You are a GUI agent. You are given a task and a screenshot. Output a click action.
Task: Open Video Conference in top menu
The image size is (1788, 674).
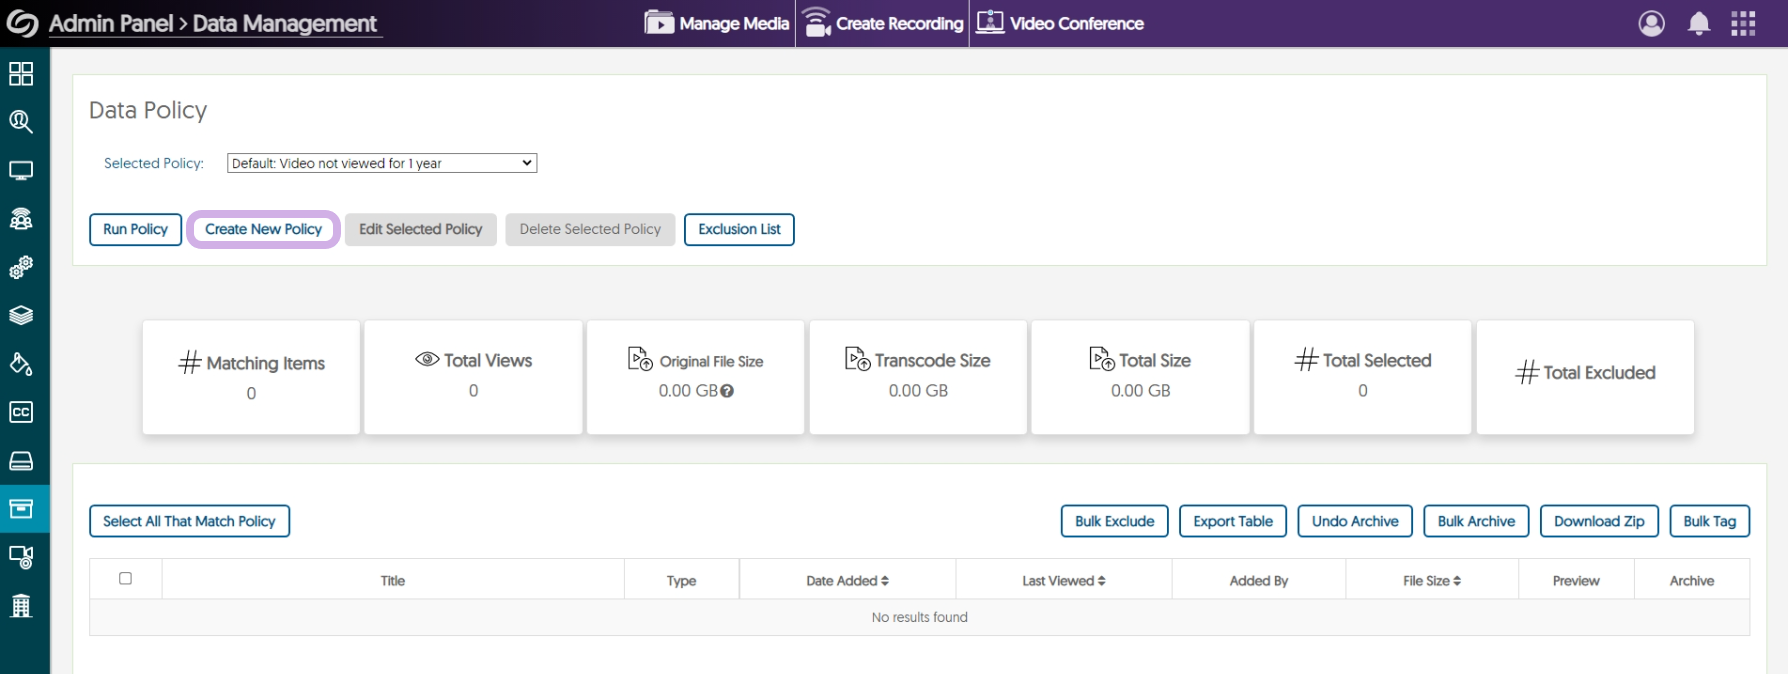pos(1060,24)
